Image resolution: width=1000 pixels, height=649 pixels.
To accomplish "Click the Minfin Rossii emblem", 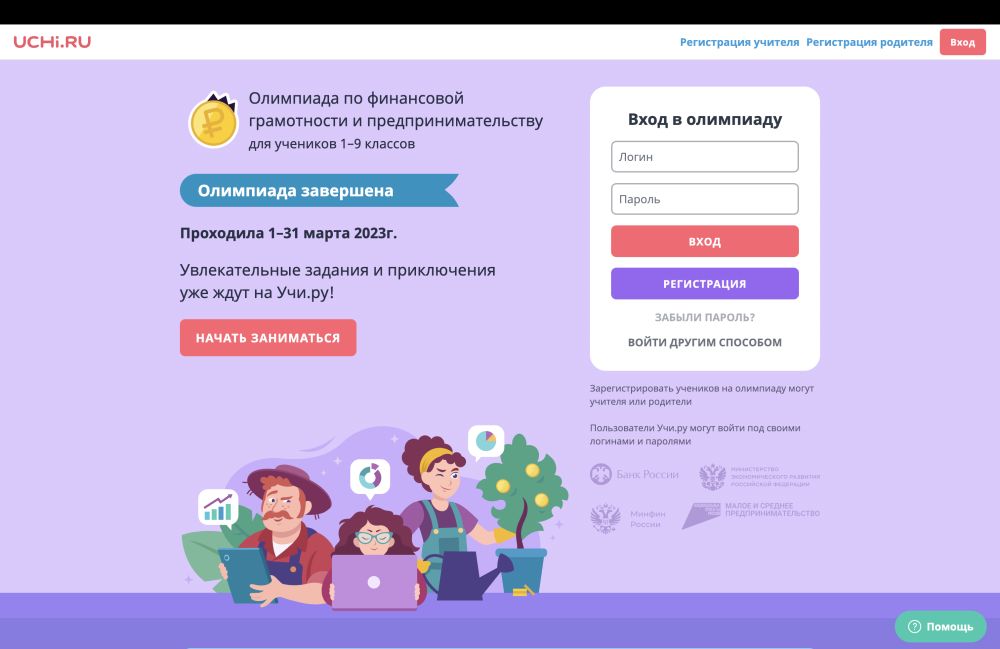I will pyautogui.click(x=605, y=518).
